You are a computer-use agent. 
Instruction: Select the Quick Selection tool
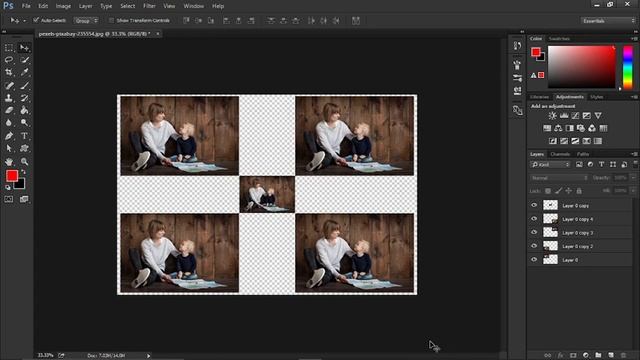[x=24, y=60]
